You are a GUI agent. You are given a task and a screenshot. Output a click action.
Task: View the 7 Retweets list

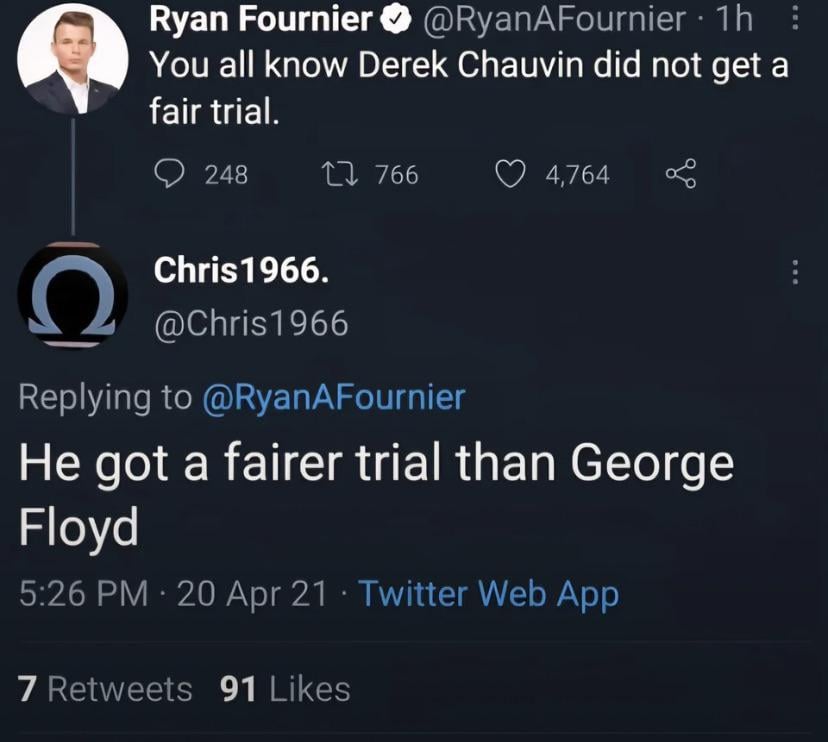point(105,689)
